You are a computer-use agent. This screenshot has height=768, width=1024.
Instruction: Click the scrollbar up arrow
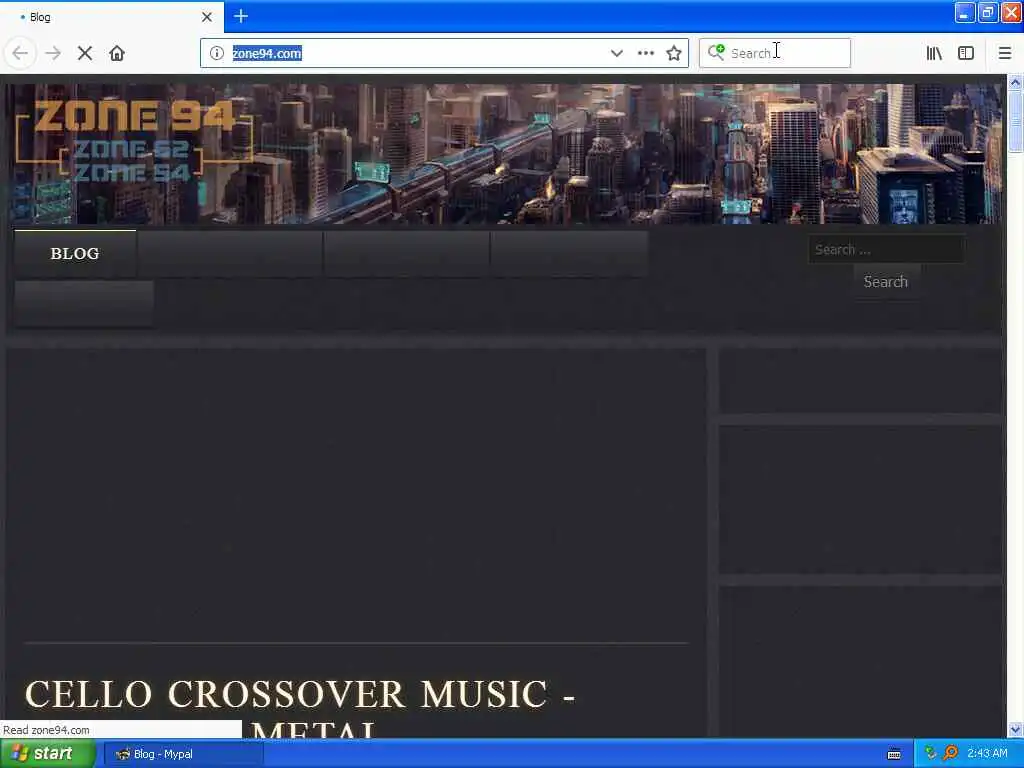(1015, 83)
